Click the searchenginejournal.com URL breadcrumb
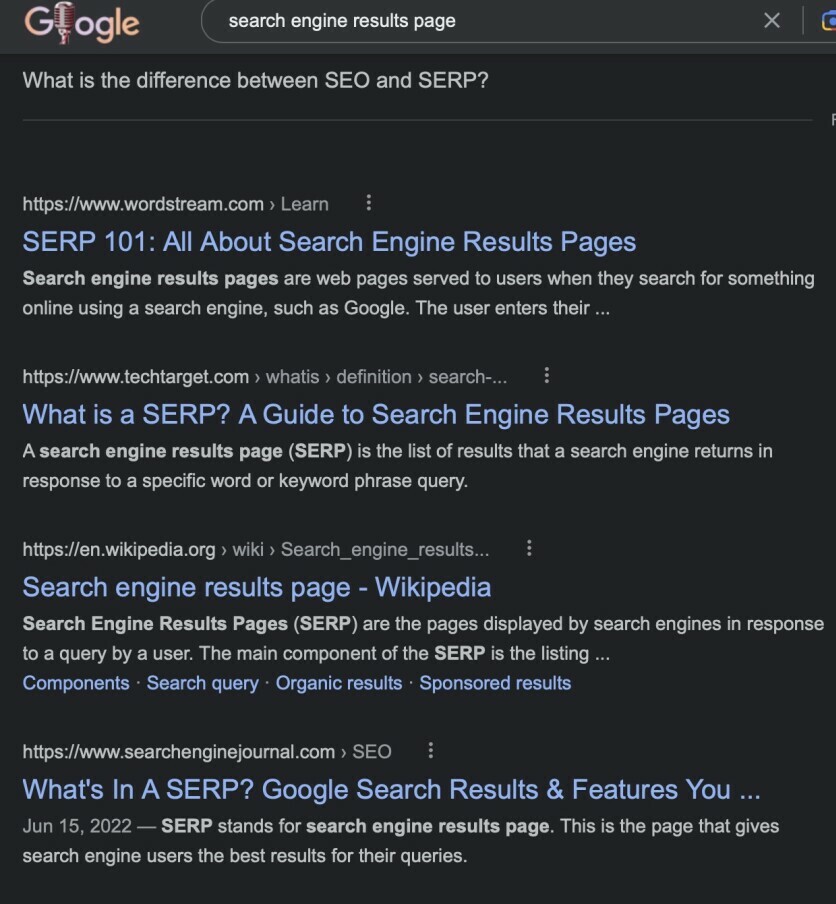Viewport: 836px width, 904px height. [206, 751]
